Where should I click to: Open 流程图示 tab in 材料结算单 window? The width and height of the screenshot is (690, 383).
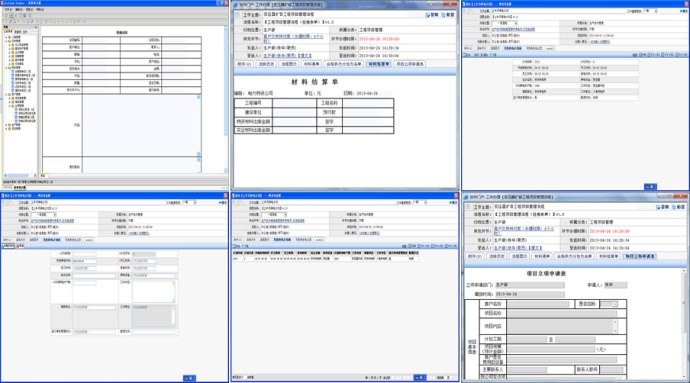point(289,64)
